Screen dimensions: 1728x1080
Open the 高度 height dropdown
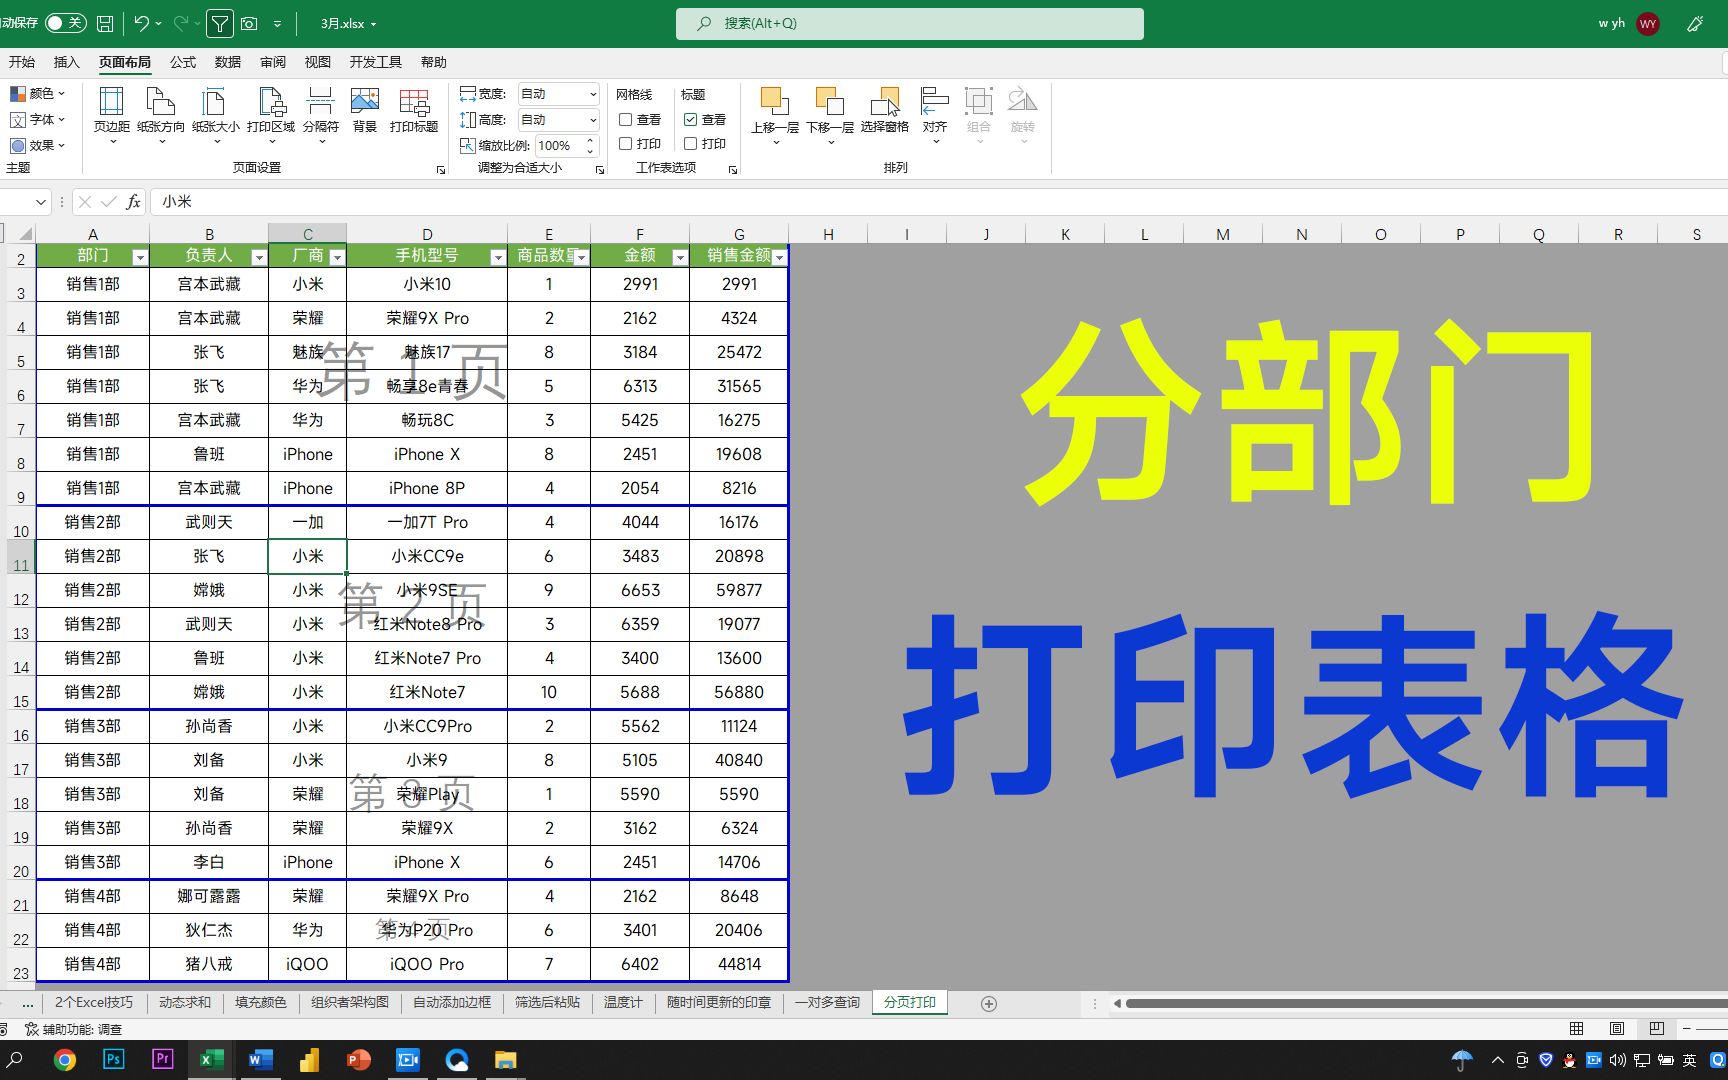pyautogui.click(x=592, y=120)
